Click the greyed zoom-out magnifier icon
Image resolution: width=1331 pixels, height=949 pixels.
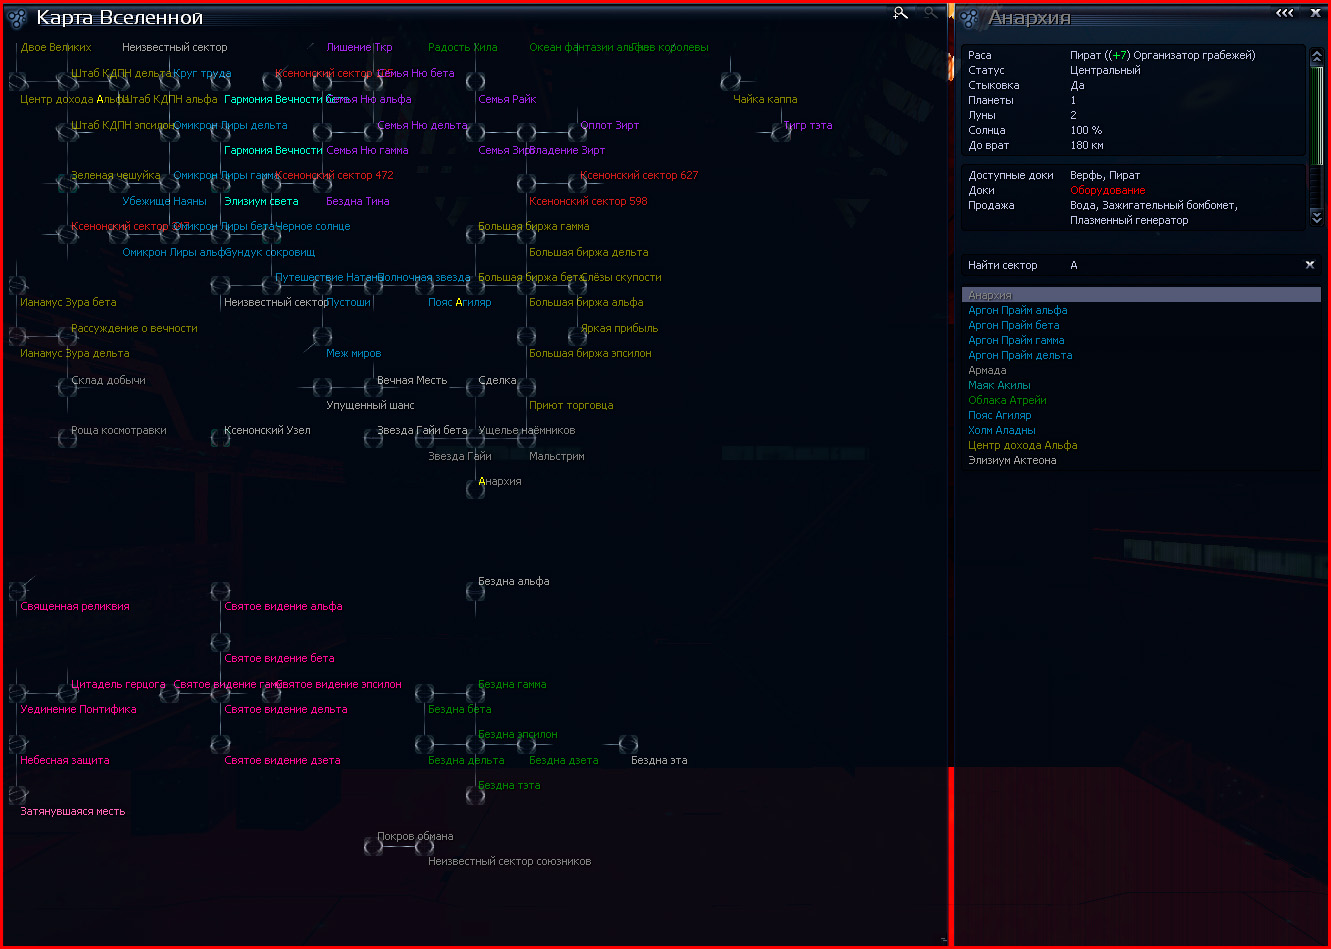click(x=931, y=13)
